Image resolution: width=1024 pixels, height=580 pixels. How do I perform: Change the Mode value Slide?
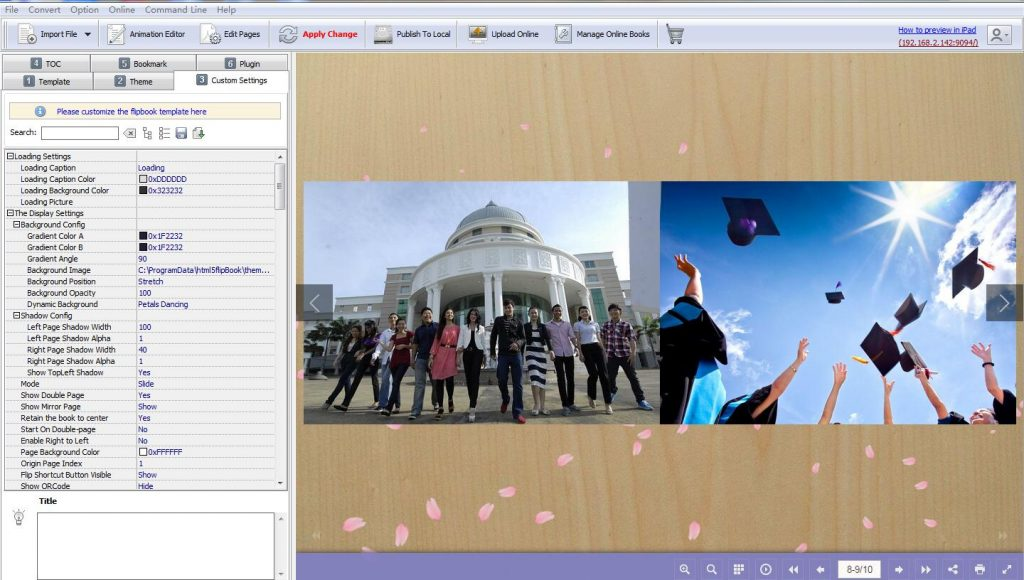click(x=146, y=384)
